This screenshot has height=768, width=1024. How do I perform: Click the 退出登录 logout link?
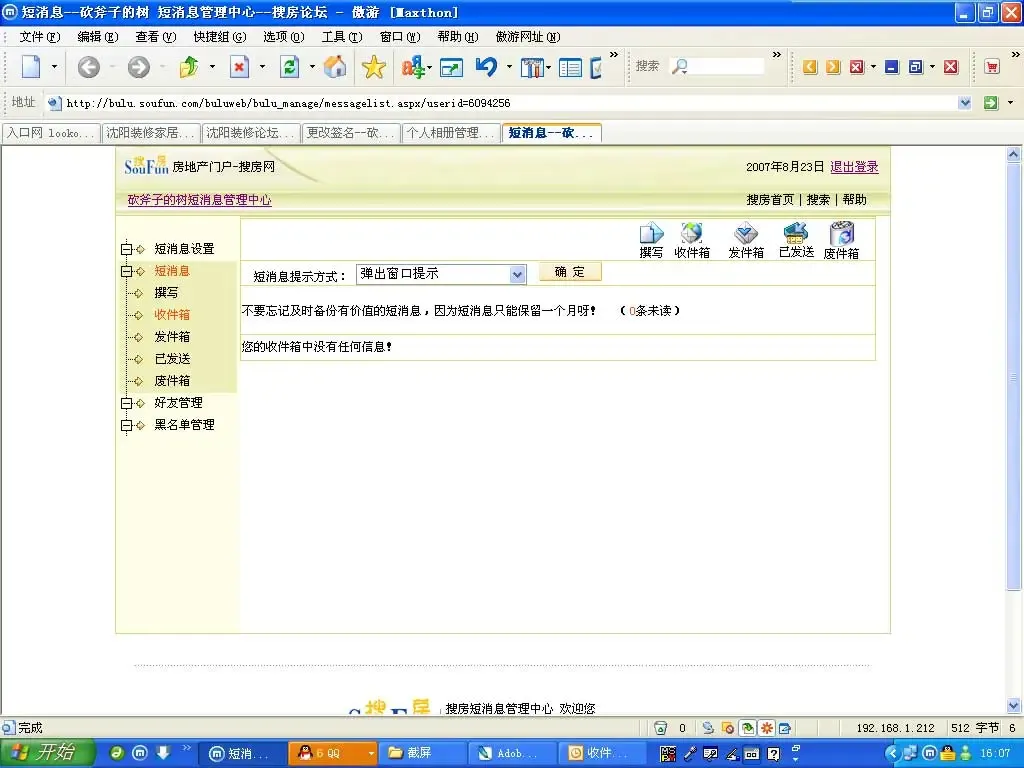(x=854, y=167)
